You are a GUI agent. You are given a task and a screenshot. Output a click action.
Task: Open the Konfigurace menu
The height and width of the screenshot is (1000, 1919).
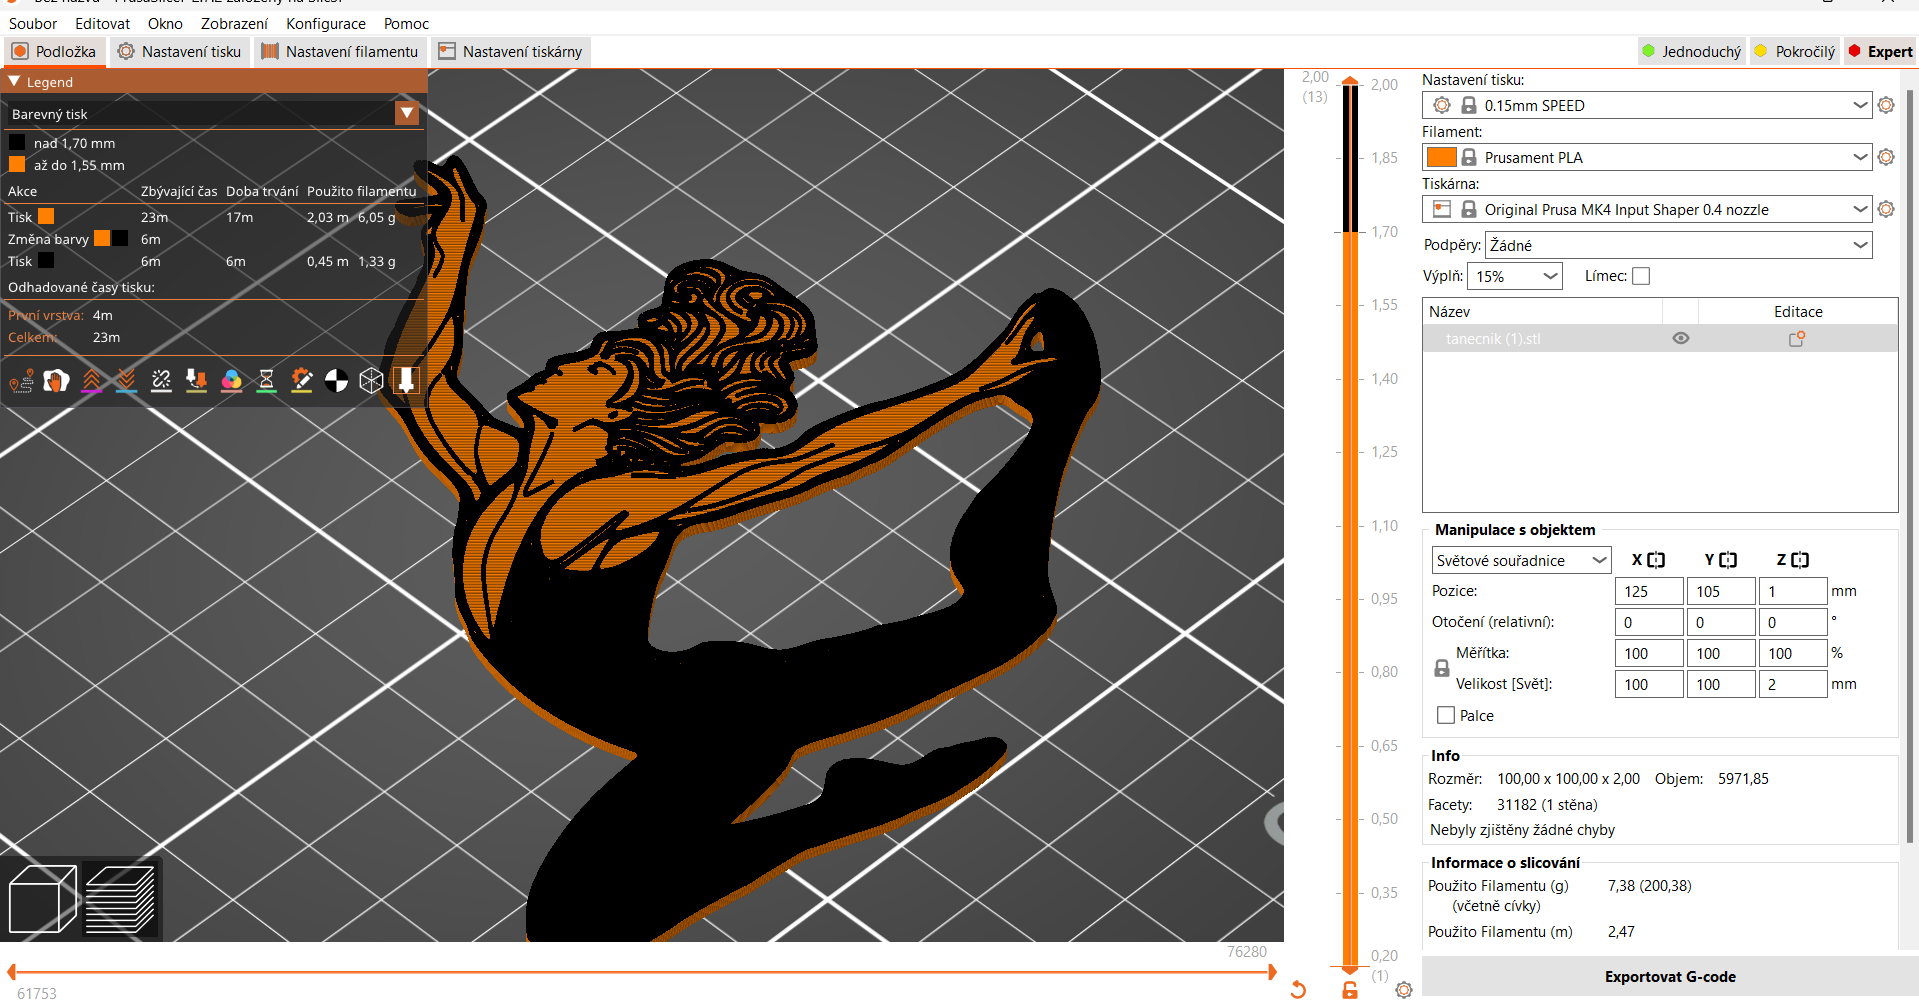tap(326, 24)
